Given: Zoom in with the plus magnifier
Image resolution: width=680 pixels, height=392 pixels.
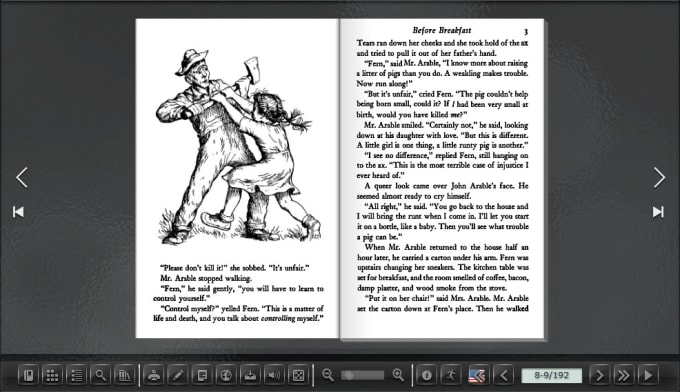Looking at the screenshot, I should [398, 375].
